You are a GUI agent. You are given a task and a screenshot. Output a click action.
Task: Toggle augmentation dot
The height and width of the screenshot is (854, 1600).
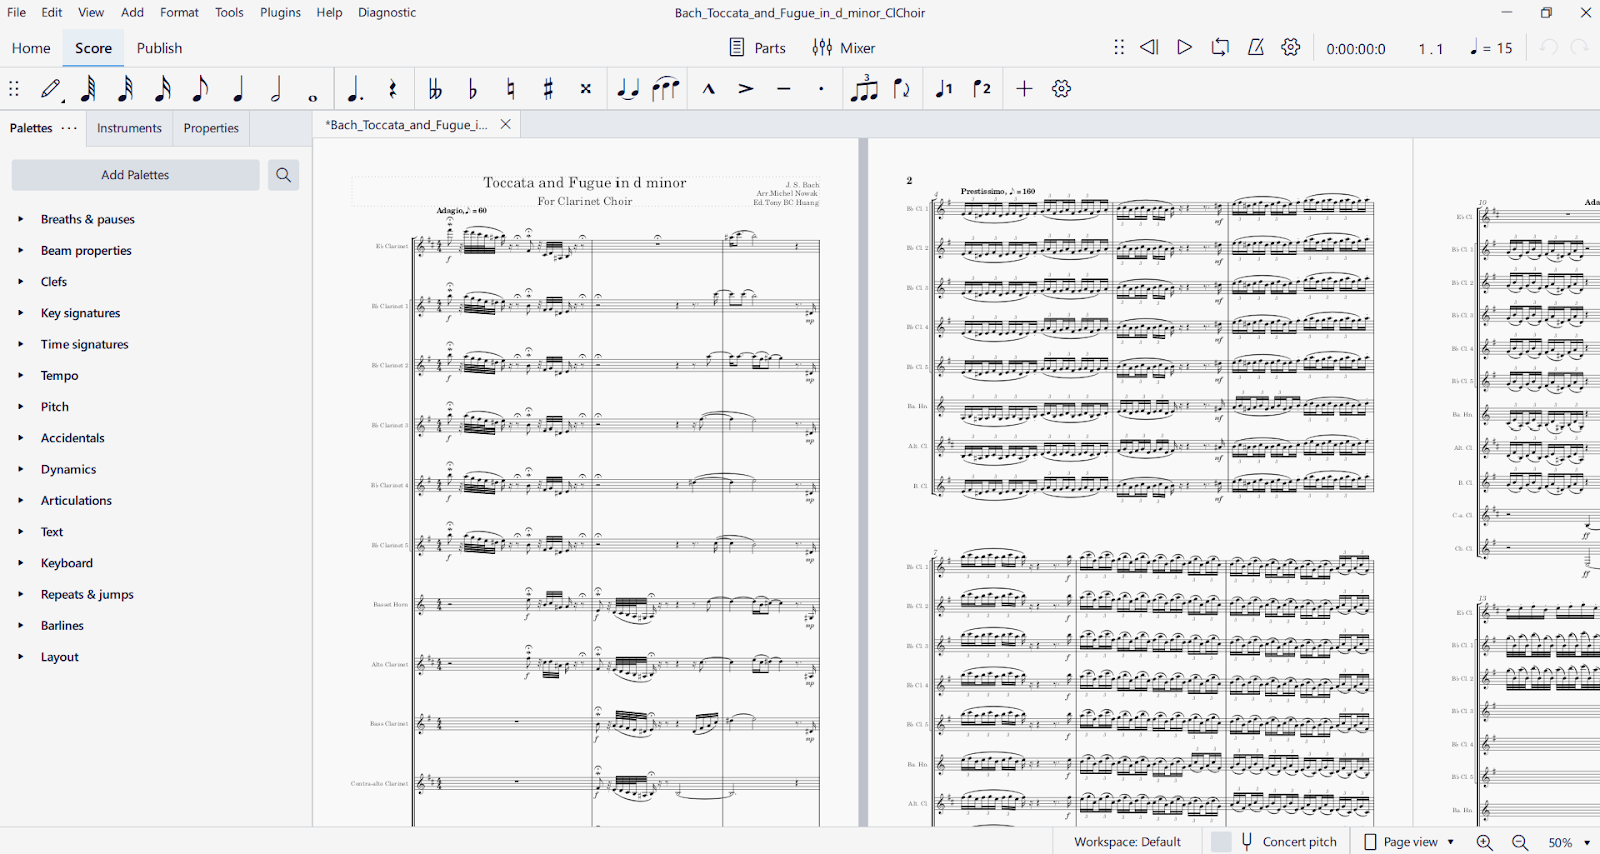(354, 89)
